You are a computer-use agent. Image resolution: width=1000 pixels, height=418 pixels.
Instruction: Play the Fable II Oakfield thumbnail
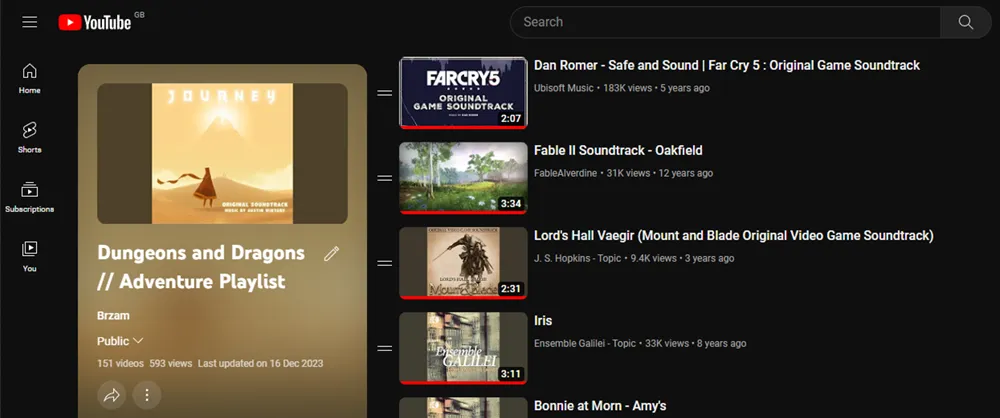click(x=463, y=178)
